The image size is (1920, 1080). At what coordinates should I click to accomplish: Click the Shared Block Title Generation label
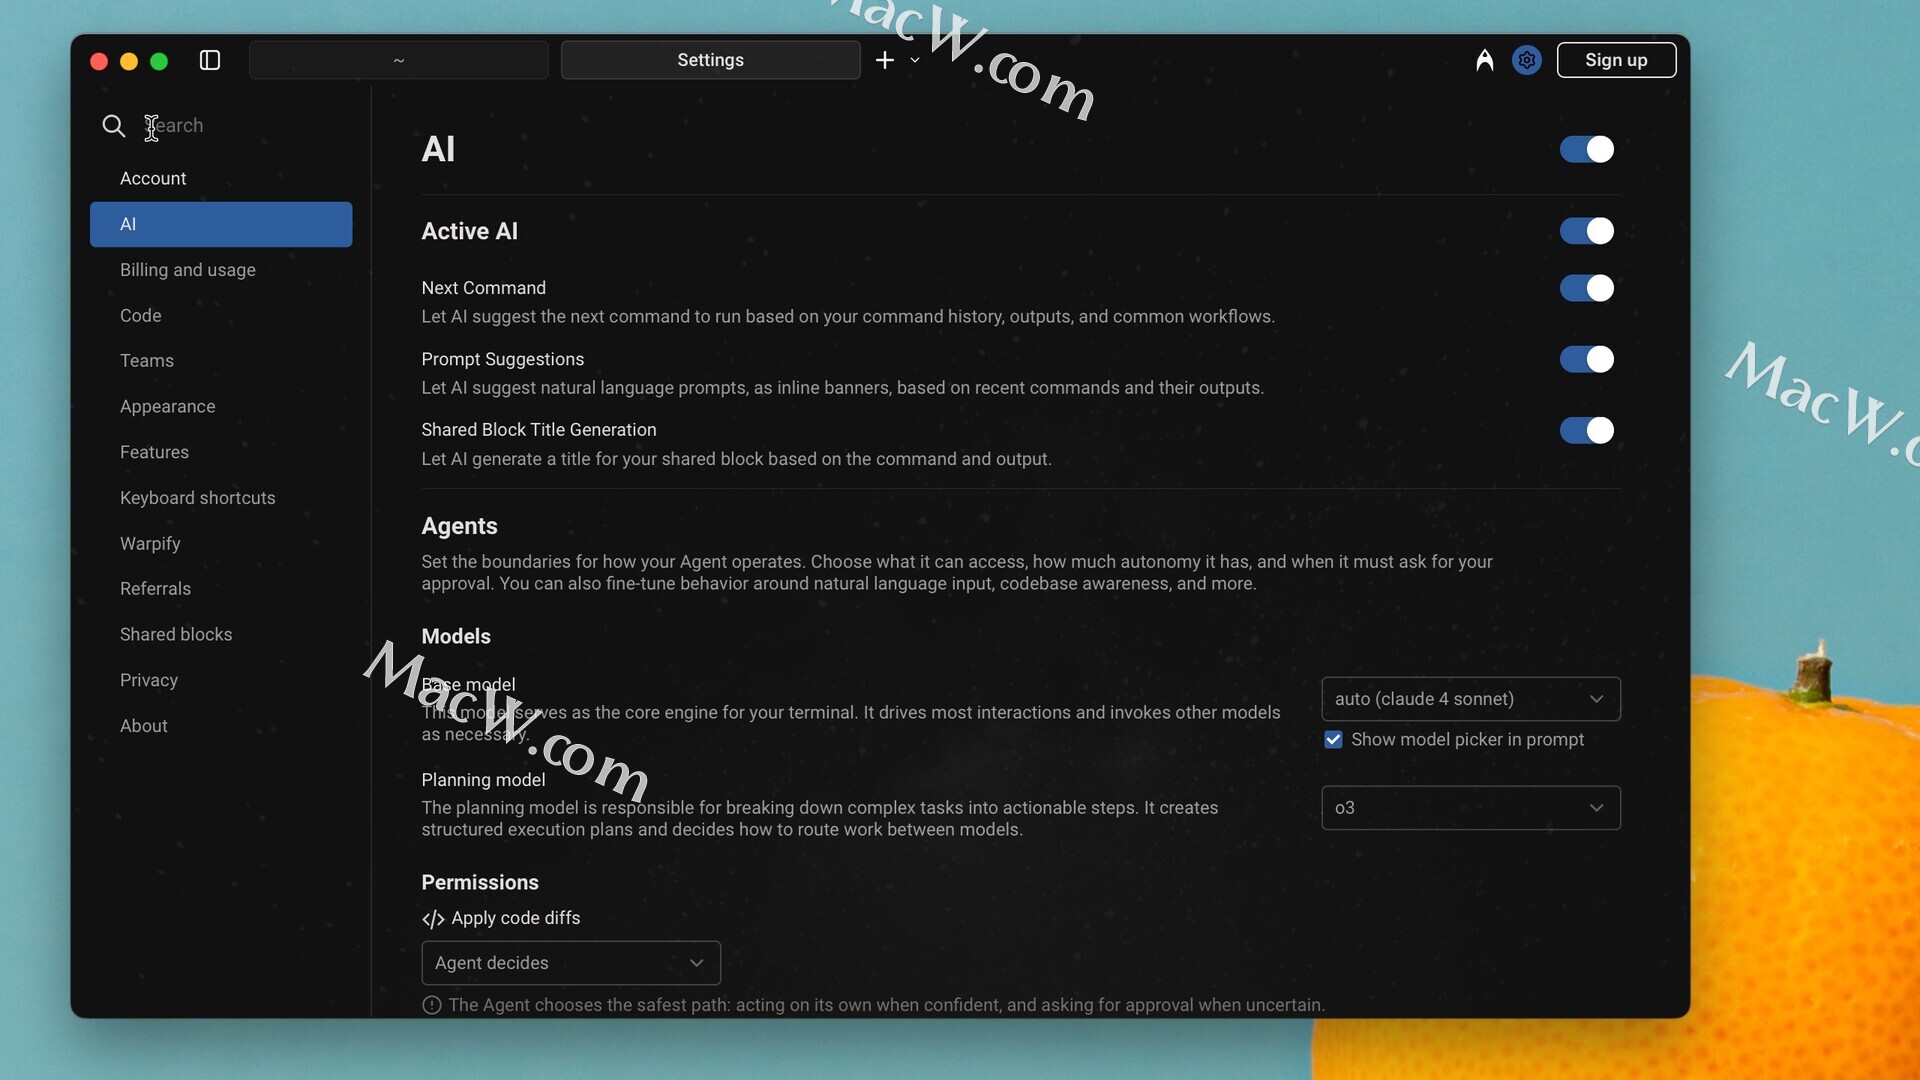[x=539, y=430]
